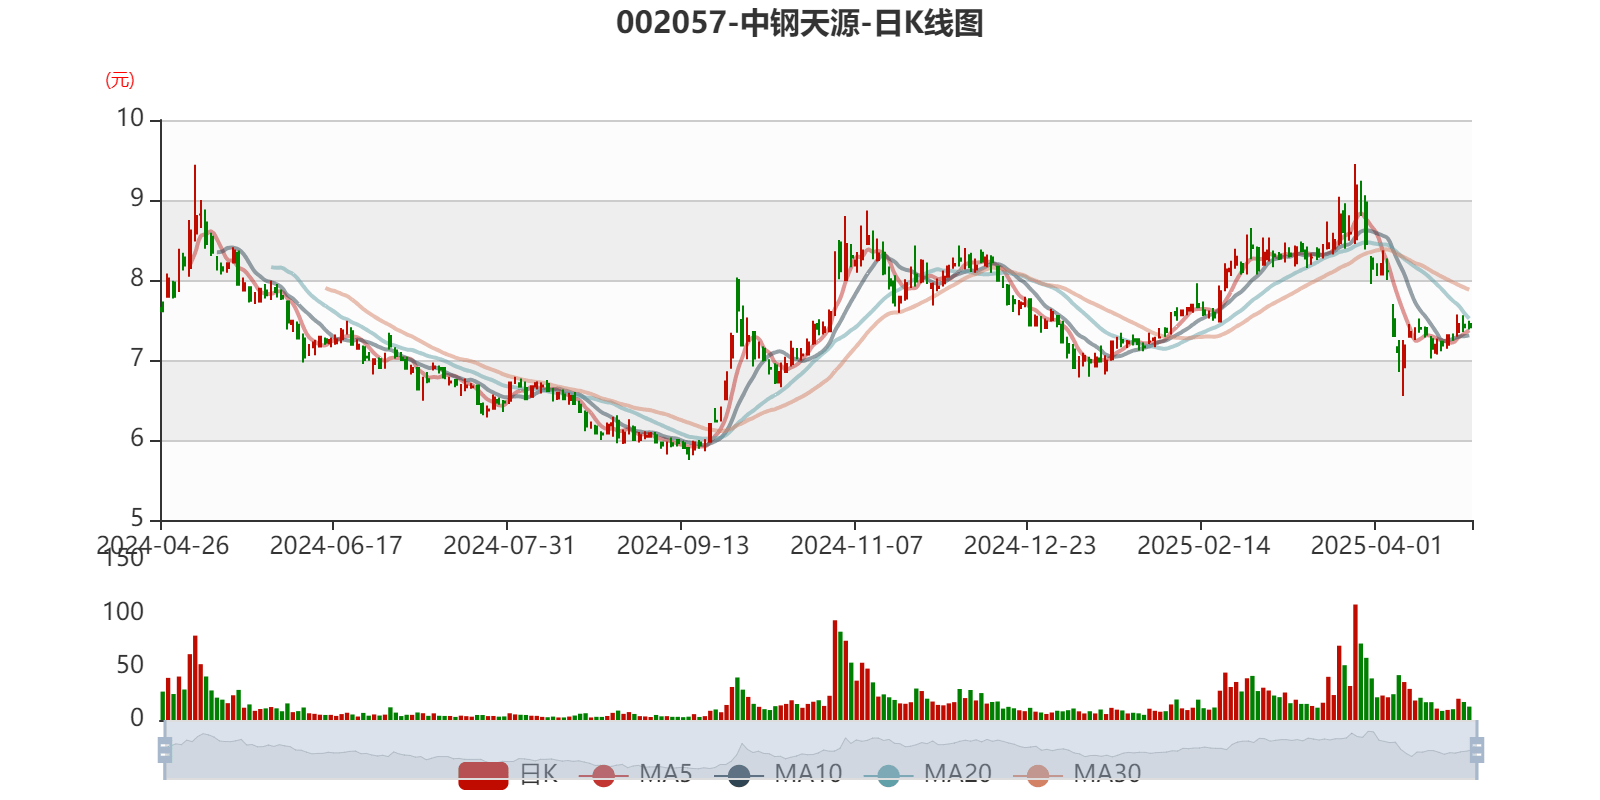
Task: Click the chart title 002057-中钢天源-日K线图
Action: tap(800, 23)
